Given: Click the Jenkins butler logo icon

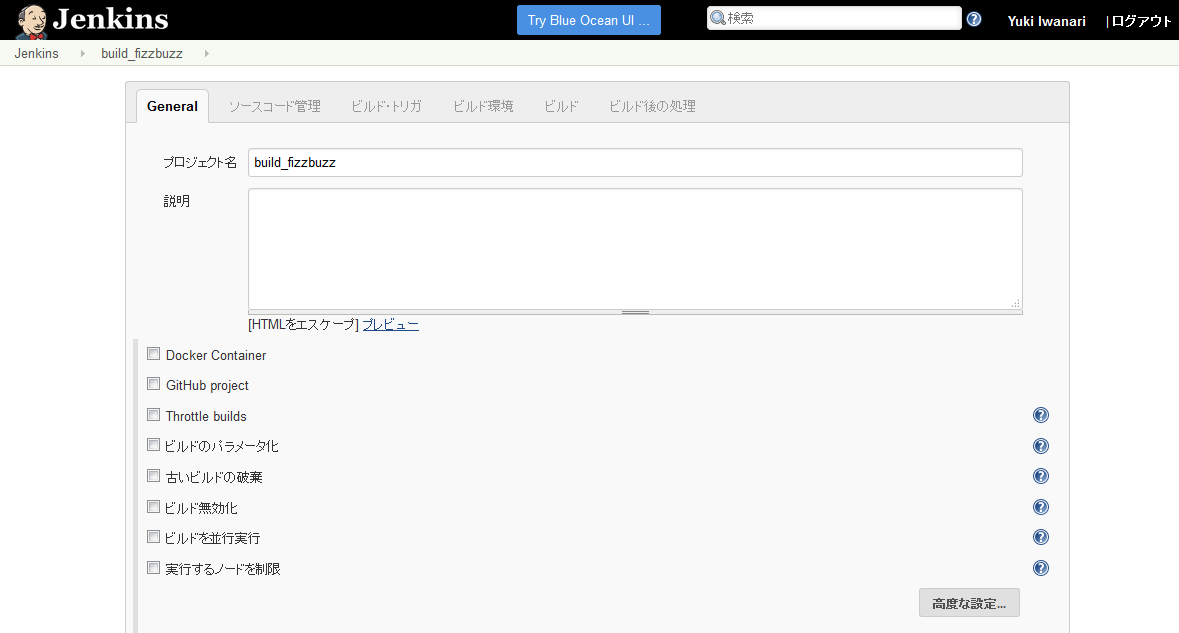Looking at the screenshot, I should pos(31,20).
